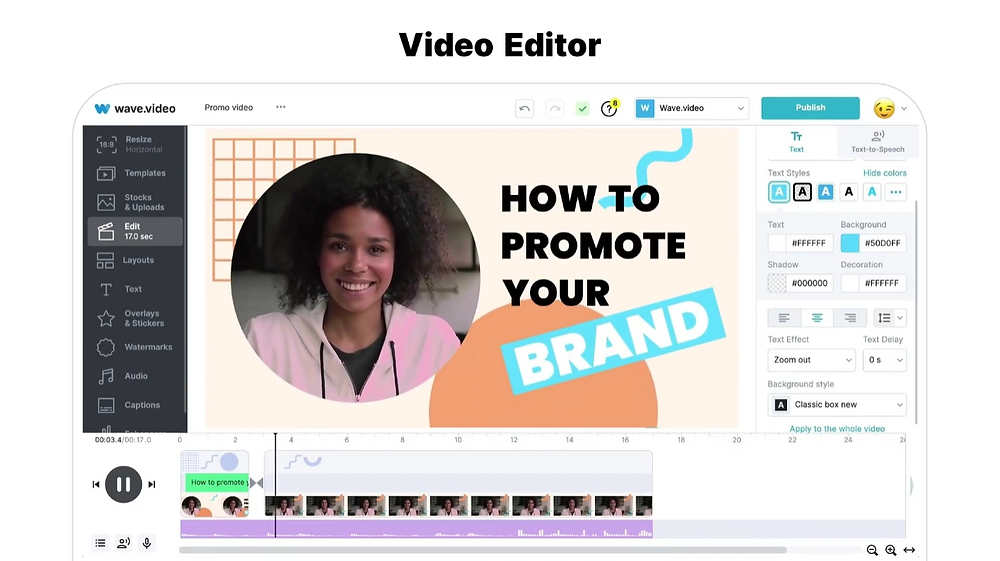Open the Resize Horizontal sidebar option
Viewport: 1000px width, 561px height.
pos(134,144)
